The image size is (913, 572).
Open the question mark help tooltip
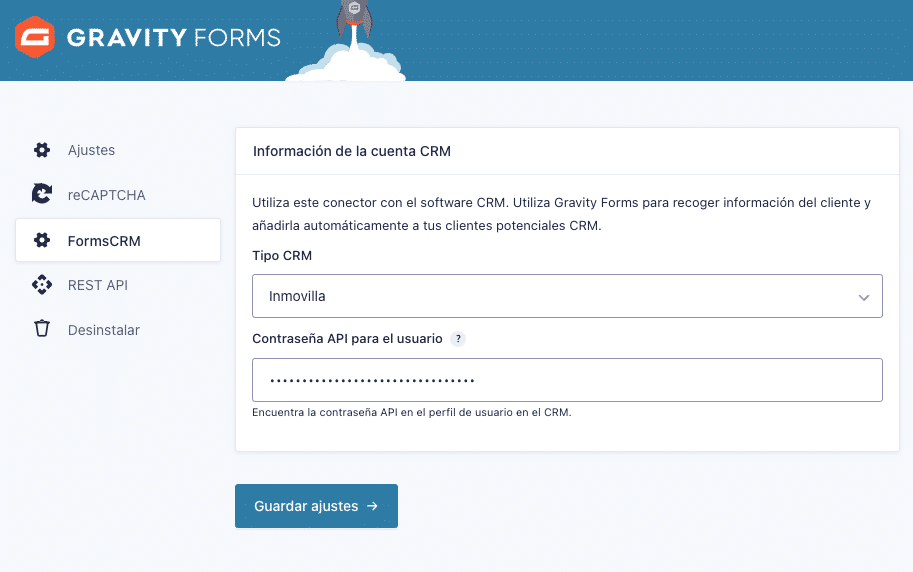(x=458, y=339)
